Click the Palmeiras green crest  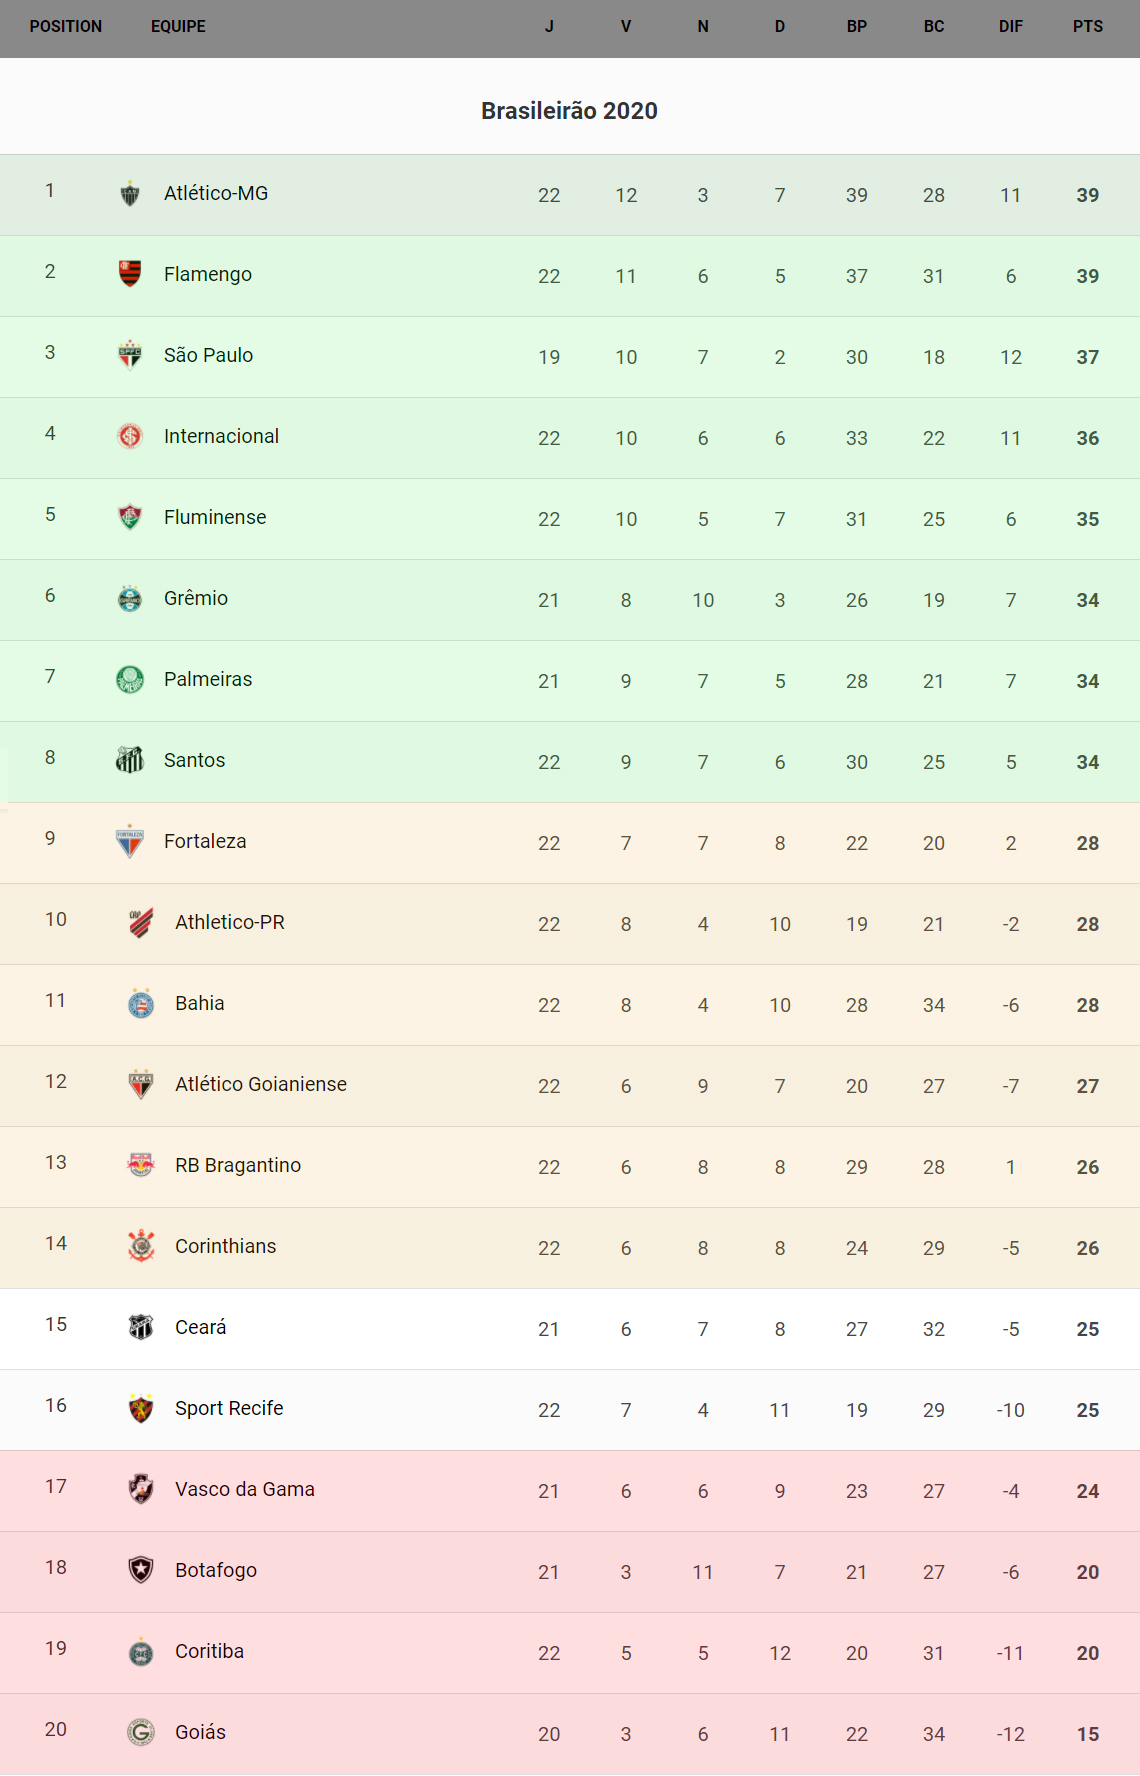point(130,679)
